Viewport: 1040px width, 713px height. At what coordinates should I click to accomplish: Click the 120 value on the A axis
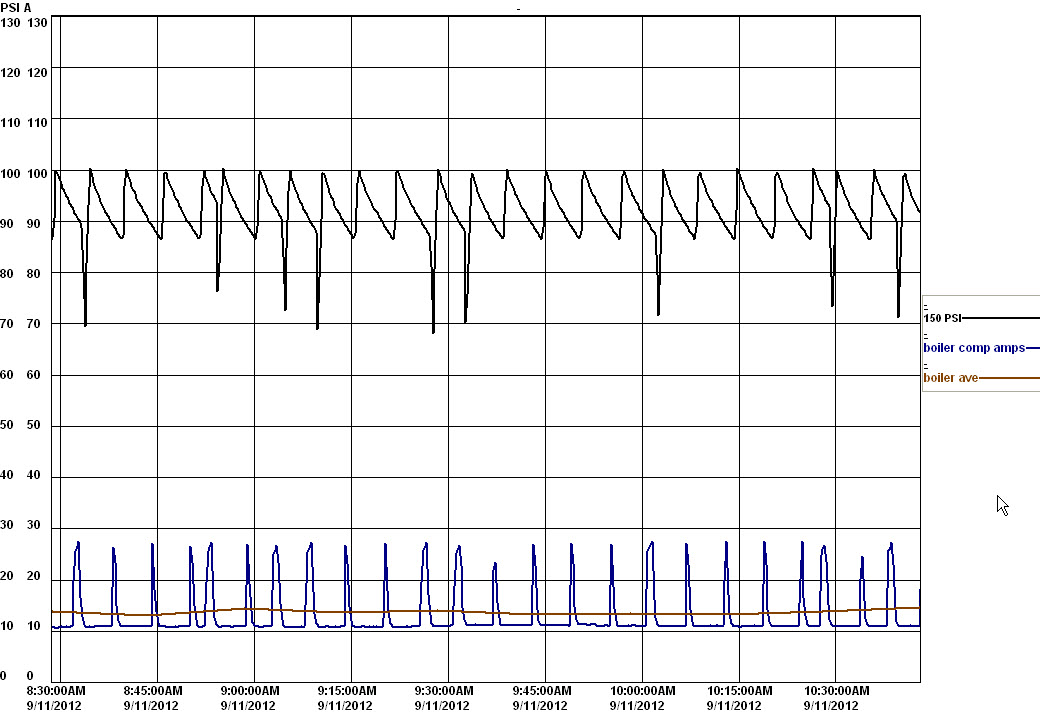37,73
